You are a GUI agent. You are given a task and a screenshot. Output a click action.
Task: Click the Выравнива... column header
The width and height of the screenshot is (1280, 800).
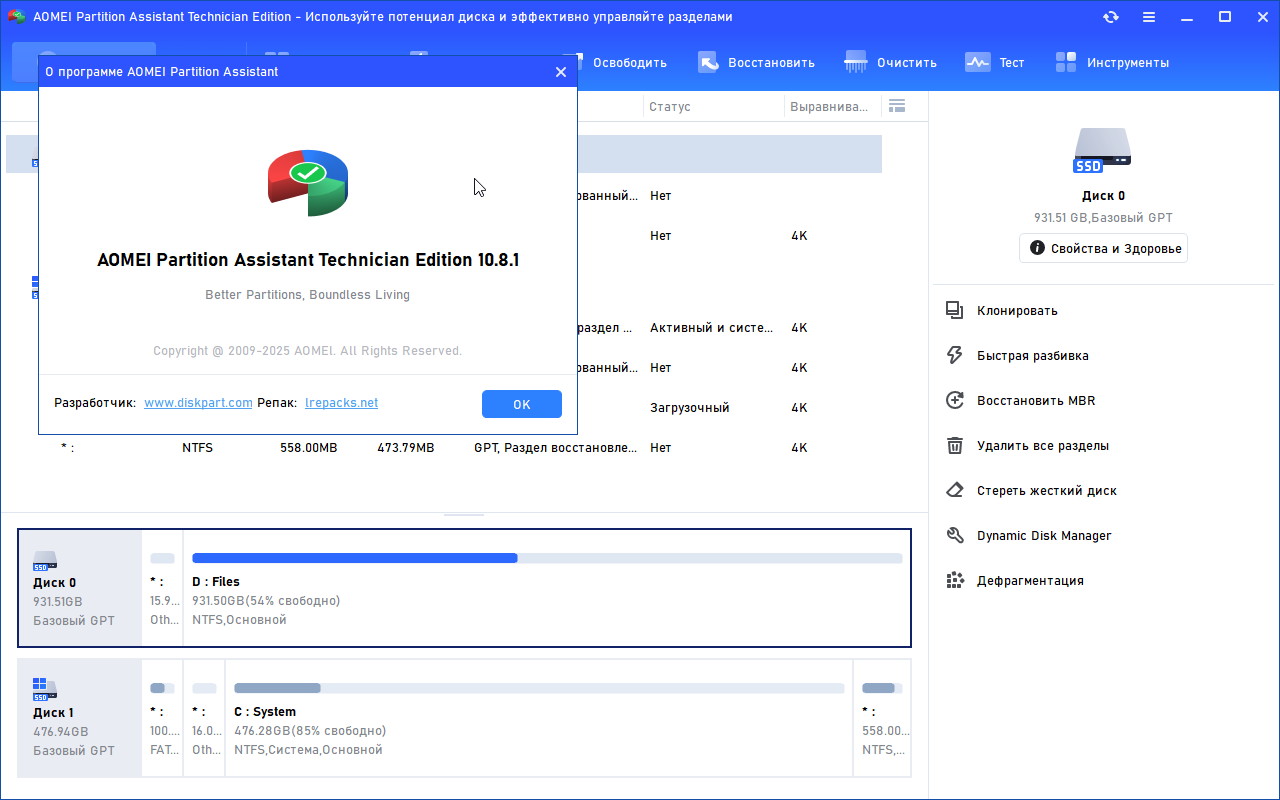[829, 106]
